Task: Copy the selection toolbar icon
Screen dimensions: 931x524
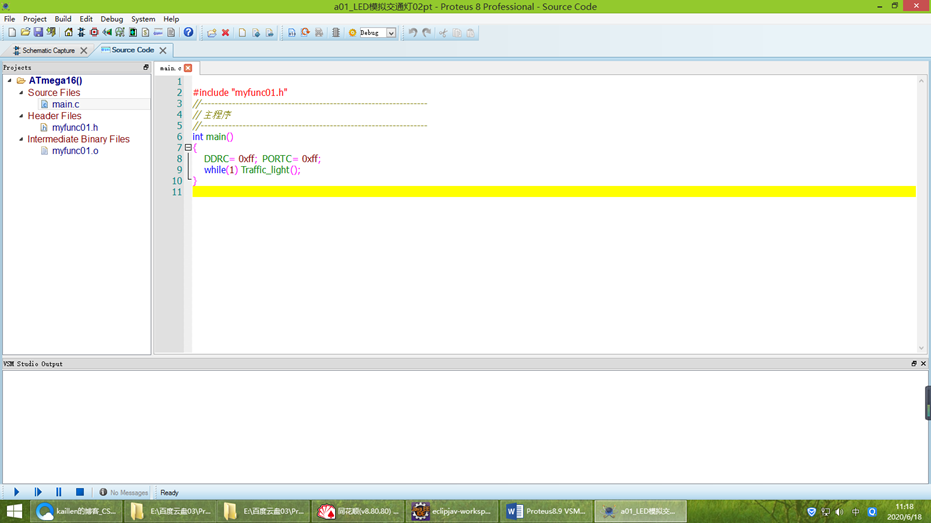Action: 457,33
